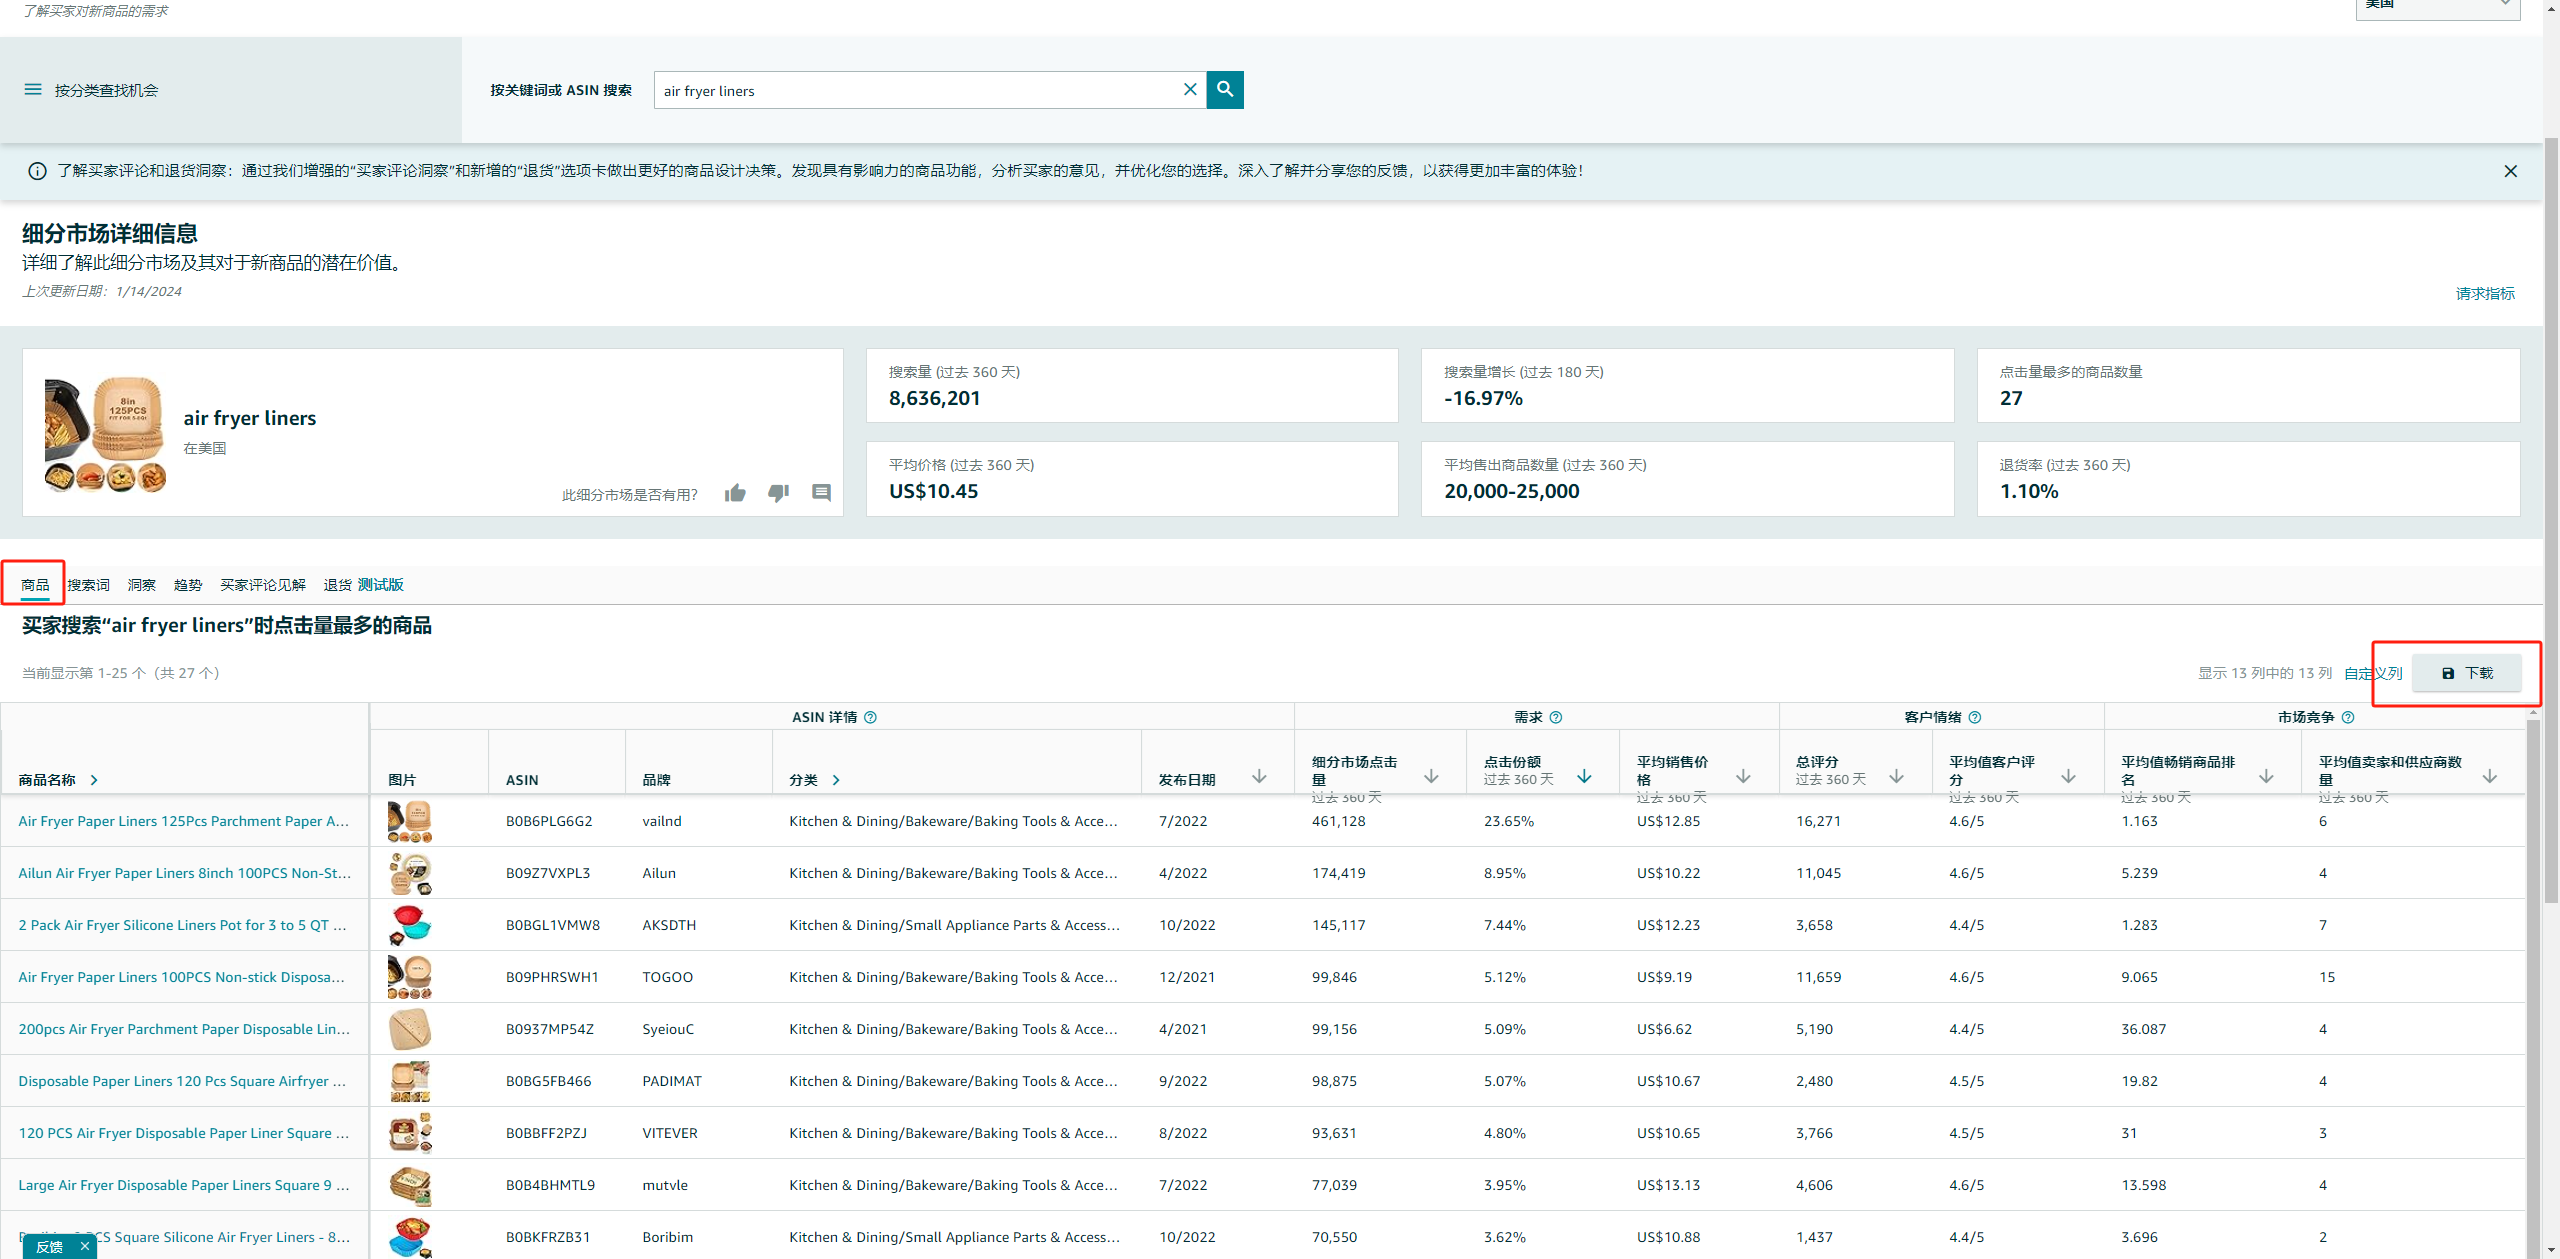
Task: Switch to the 退货 tab
Action: (336, 584)
